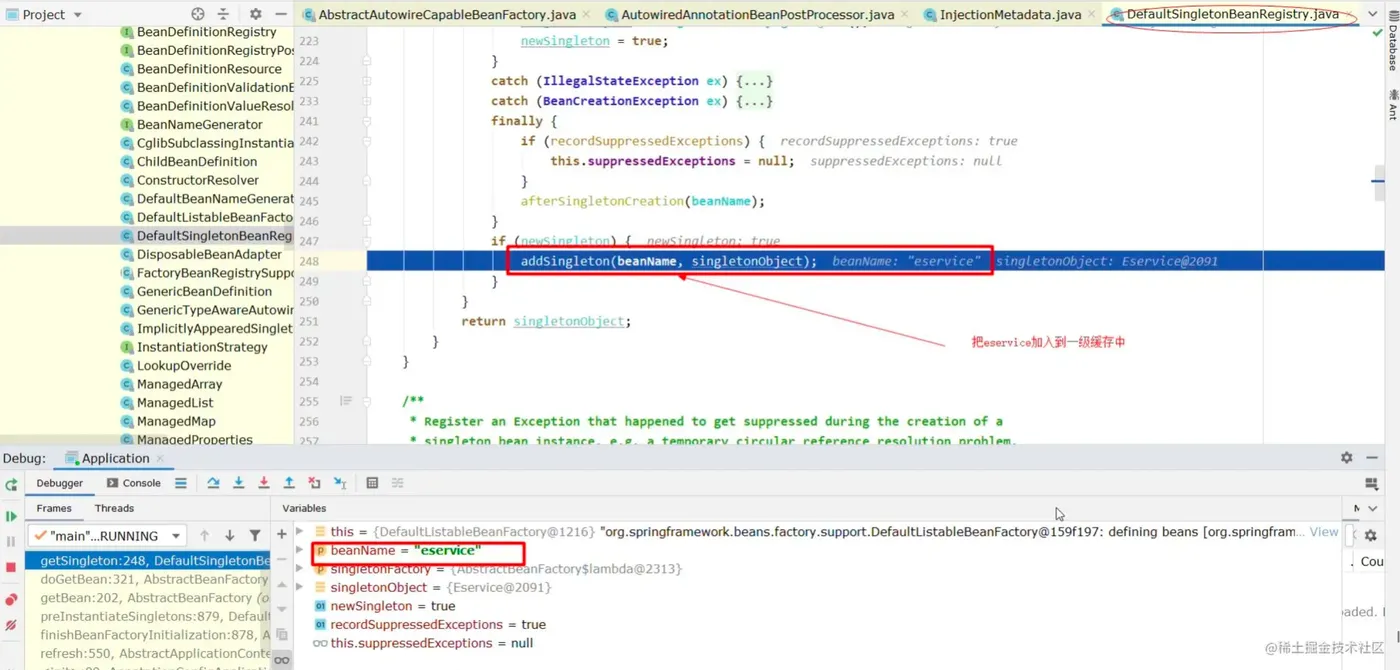Expand the 'this' DefaultListableBeanFactory variable
Image resolution: width=1400 pixels, height=670 pixels.
point(300,532)
